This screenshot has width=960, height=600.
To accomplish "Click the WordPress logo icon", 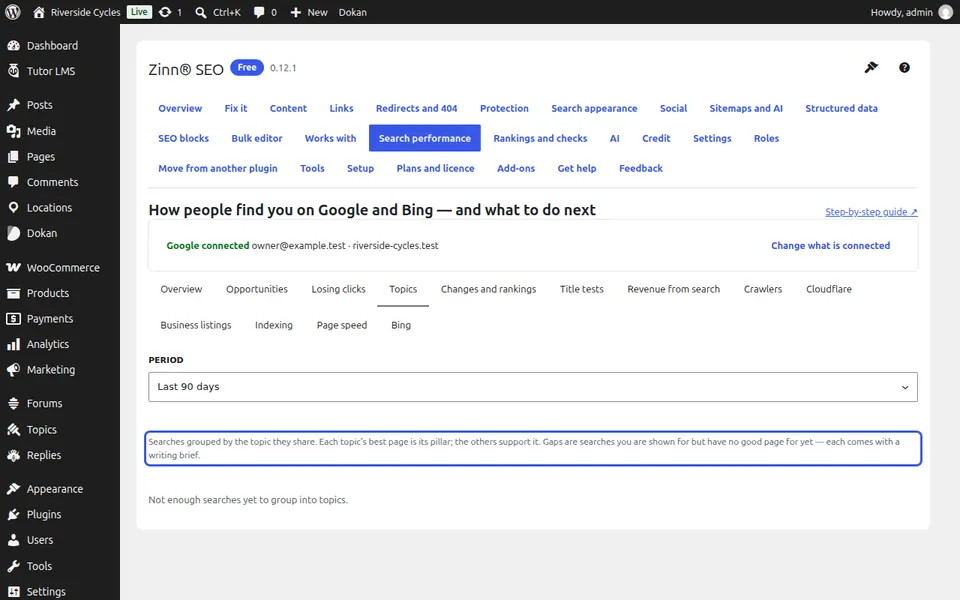I will (13, 12).
